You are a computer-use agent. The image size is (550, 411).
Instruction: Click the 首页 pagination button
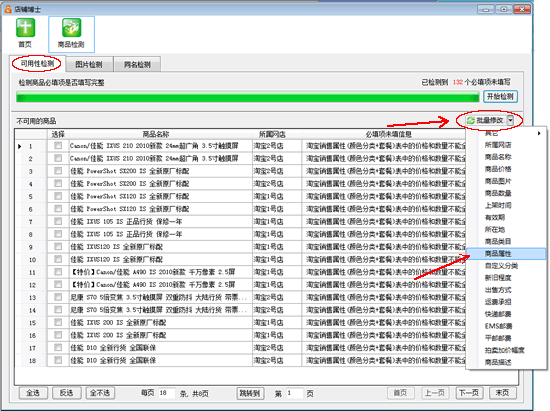[x=401, y=393]
